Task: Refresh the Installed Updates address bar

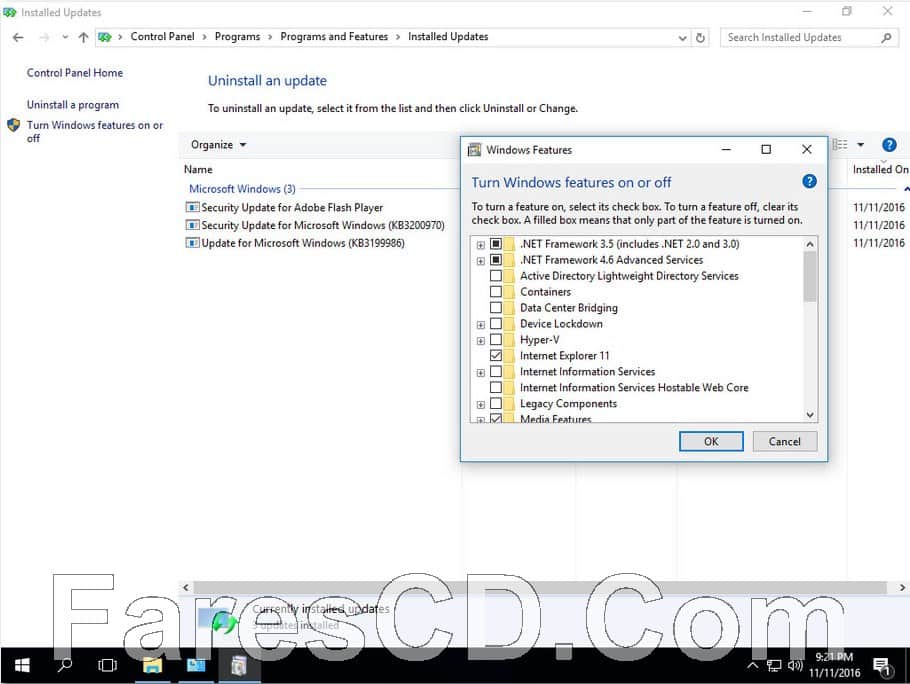Action: (x=700, y=38)
